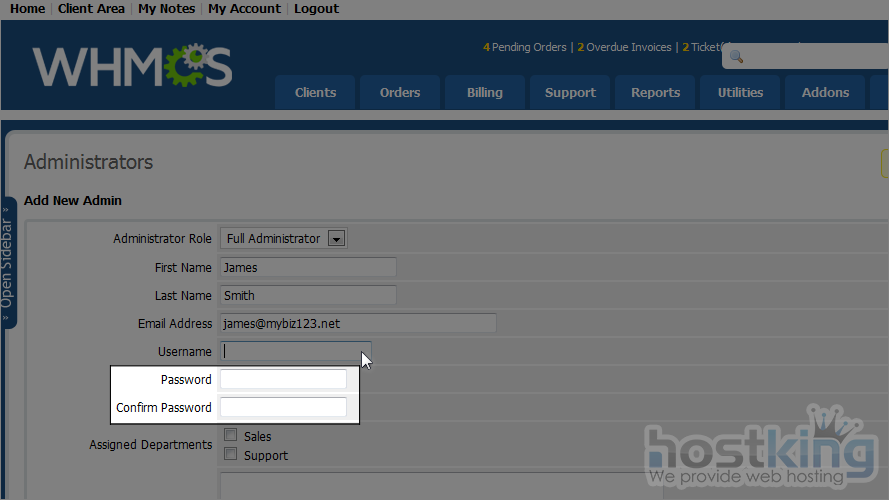889x500 pixels.
Task: Open the Client Area link
Action: click(91, 9)
